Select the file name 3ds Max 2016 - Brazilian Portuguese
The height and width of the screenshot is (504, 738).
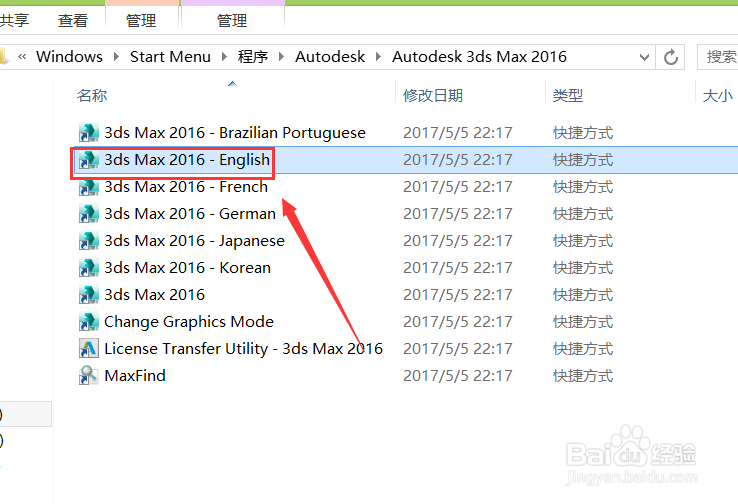(x=235, y=133)
